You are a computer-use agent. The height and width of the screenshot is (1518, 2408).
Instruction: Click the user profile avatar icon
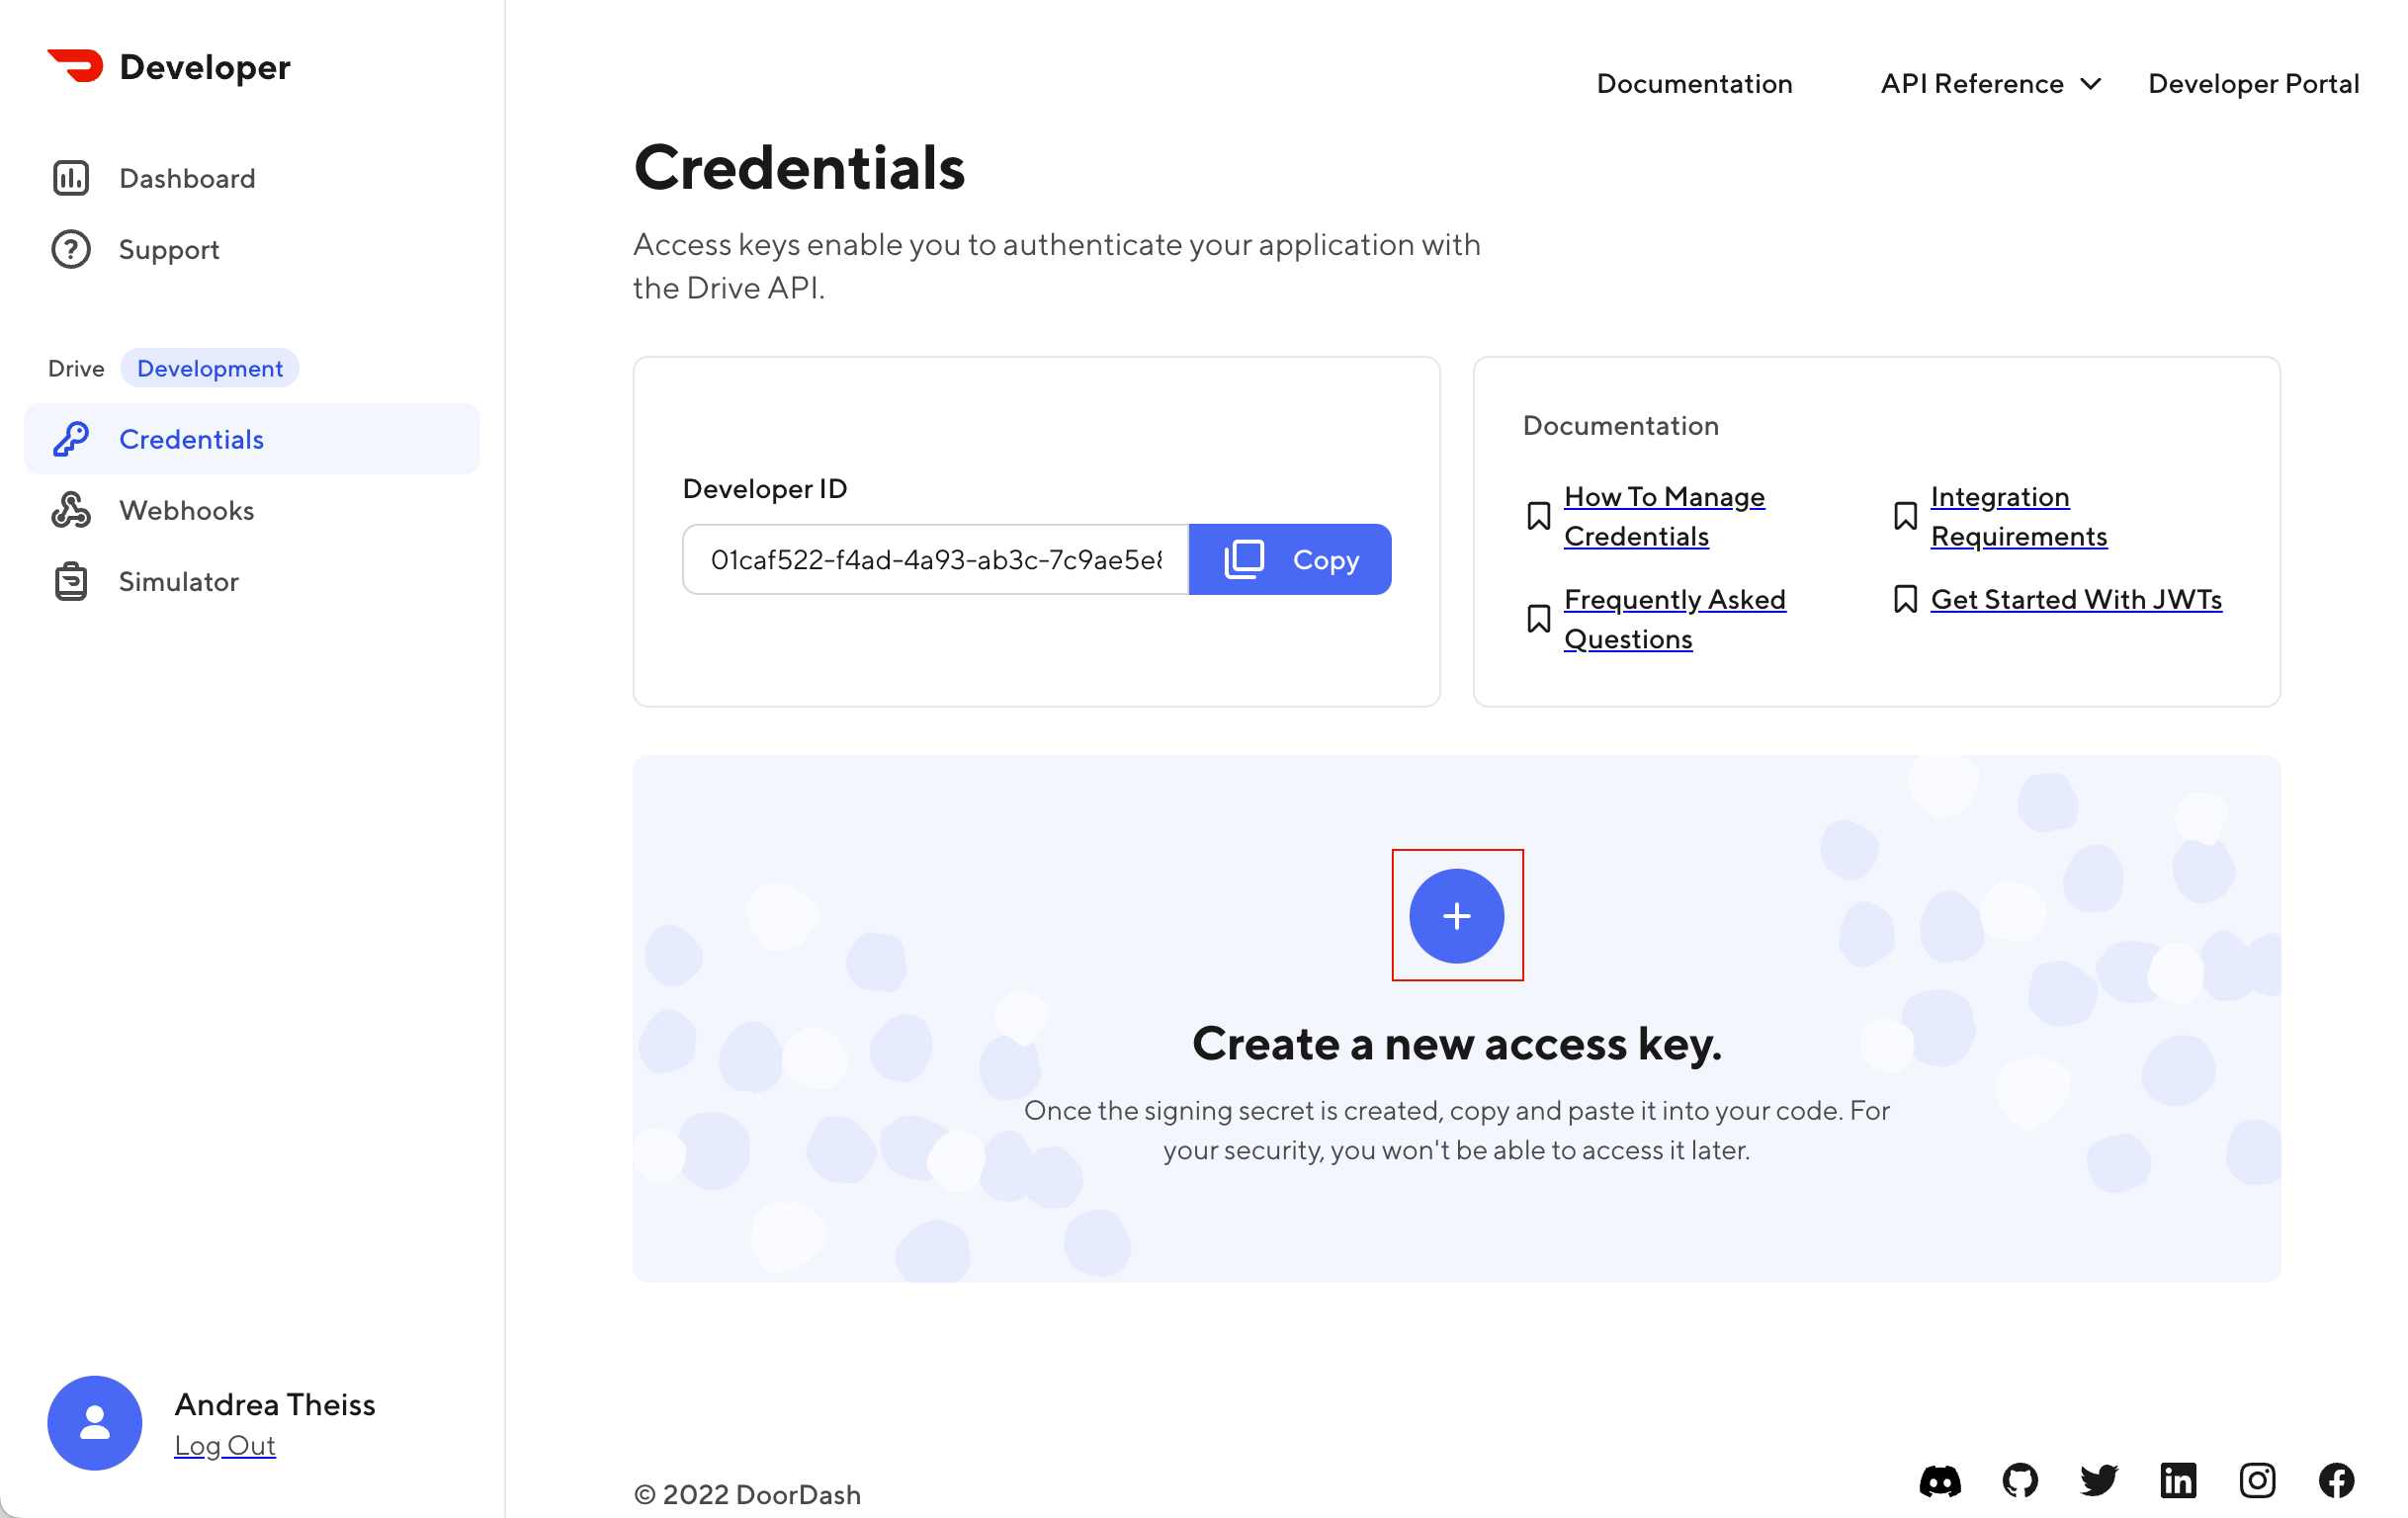pos(95,1422)
